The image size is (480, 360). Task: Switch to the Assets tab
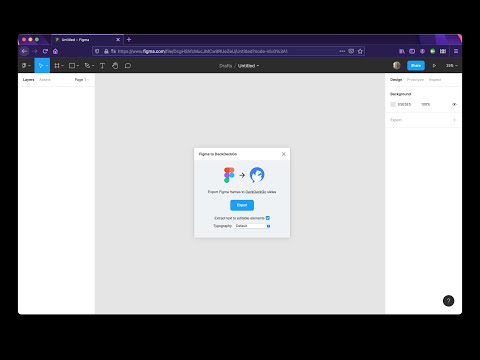pos(45,80)
